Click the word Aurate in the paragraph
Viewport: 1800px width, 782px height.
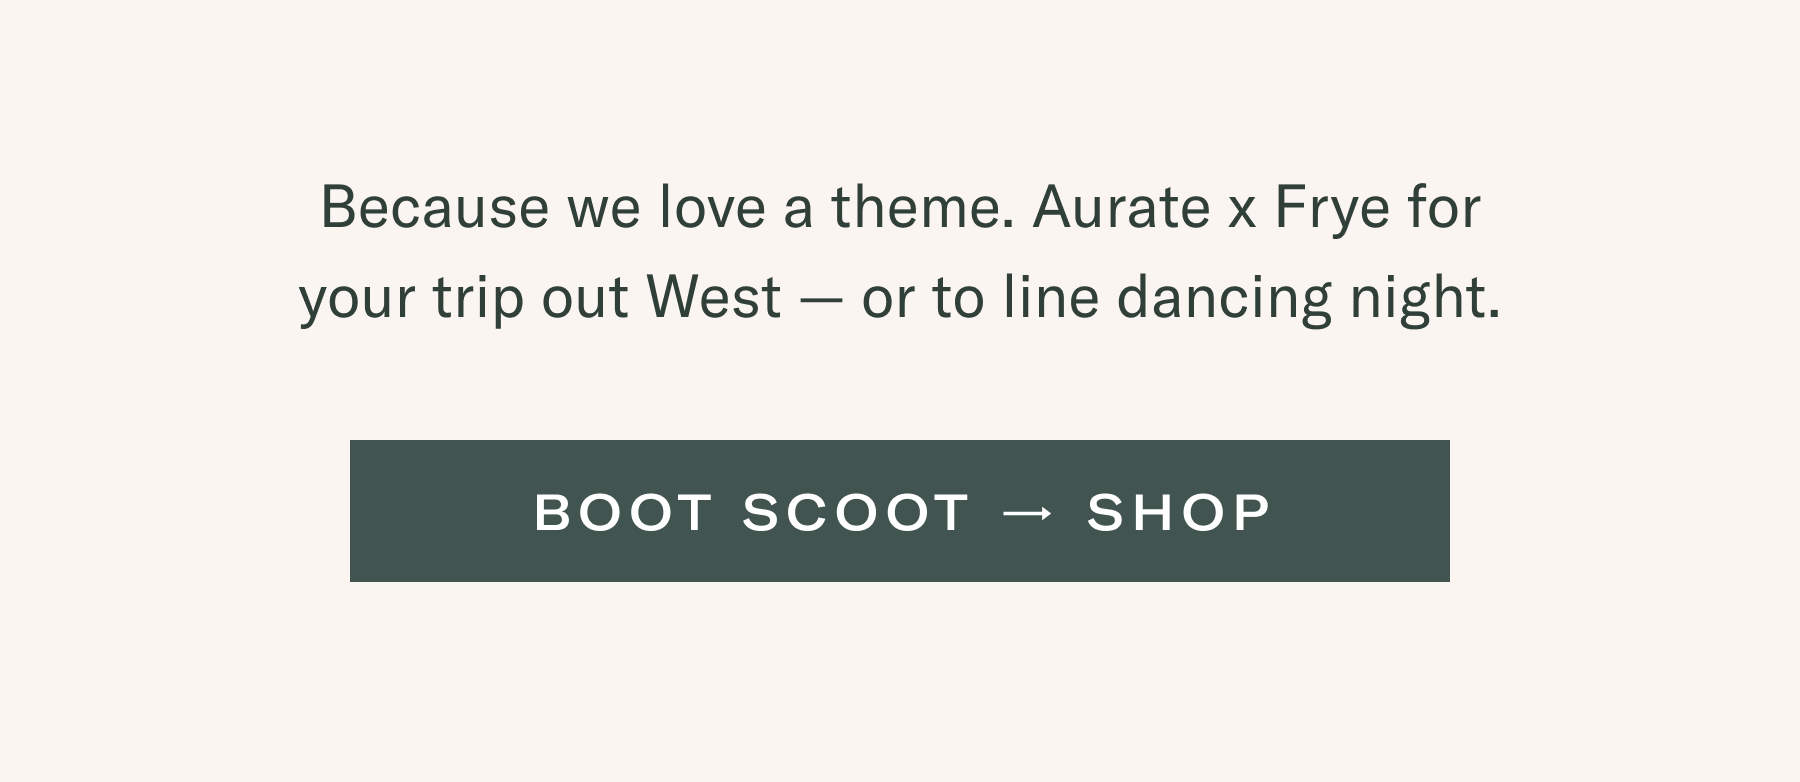coord(1122,207)
